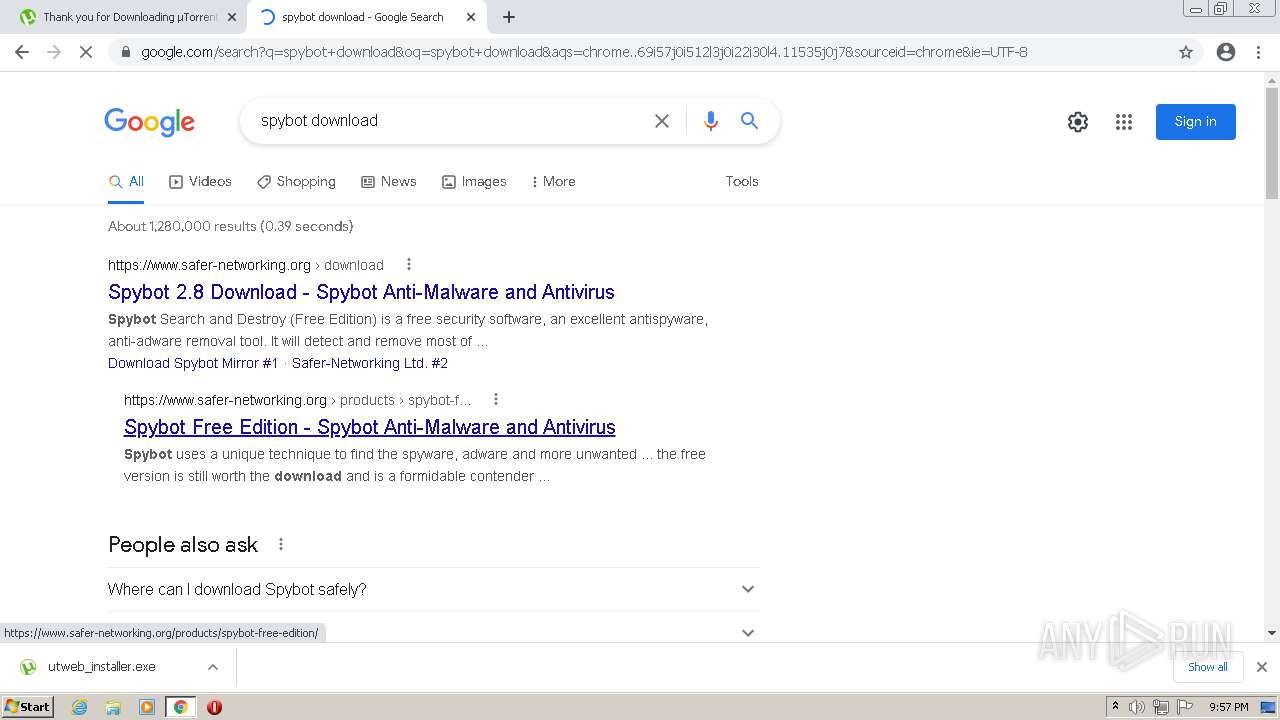Open utweb_installer.exe download options arrow
Image resolution: width=1280 pixels, height=720 pixels.
pos(212,667)
